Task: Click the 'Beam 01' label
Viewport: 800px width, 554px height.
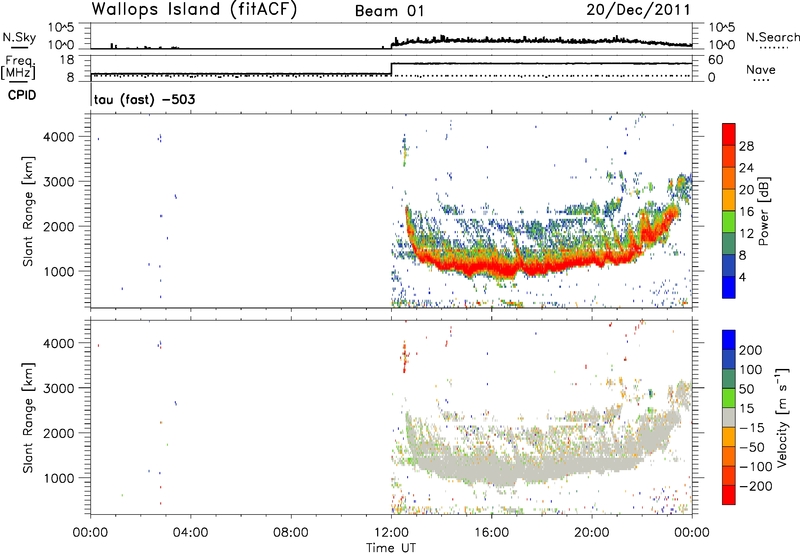Action: point(389,11)
